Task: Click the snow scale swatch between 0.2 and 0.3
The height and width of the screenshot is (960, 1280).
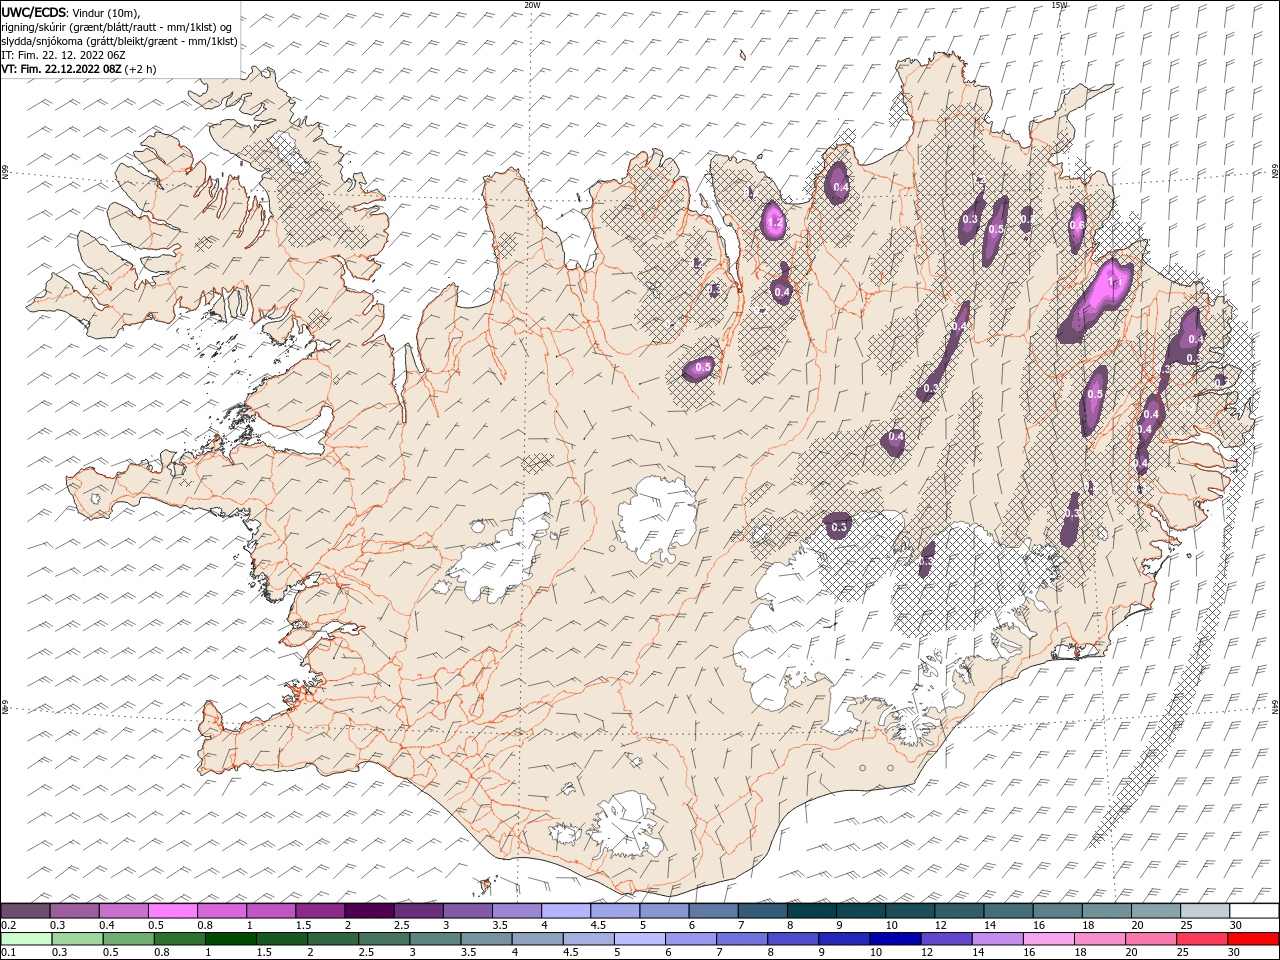Action: pos(26,911)
